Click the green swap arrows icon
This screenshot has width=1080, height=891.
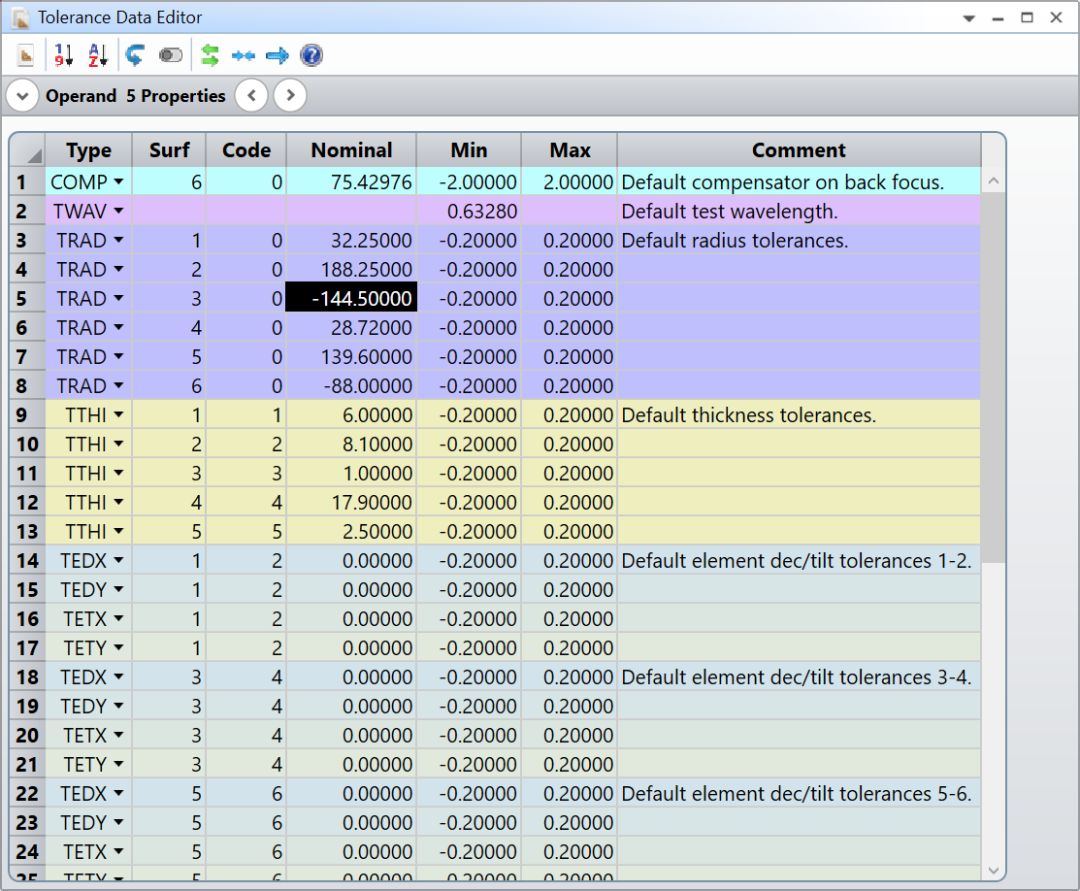tap(210, 56)
